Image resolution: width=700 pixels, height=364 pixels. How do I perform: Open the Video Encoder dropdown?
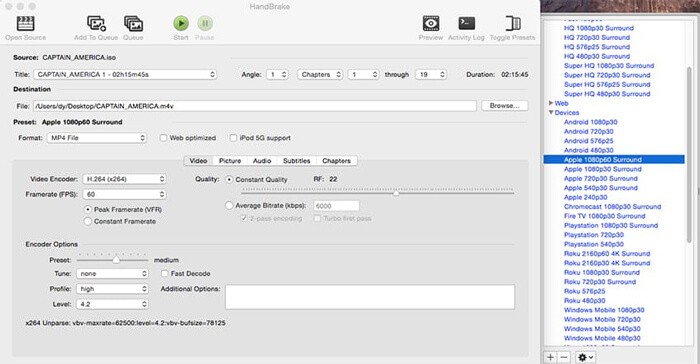[124, 179]
